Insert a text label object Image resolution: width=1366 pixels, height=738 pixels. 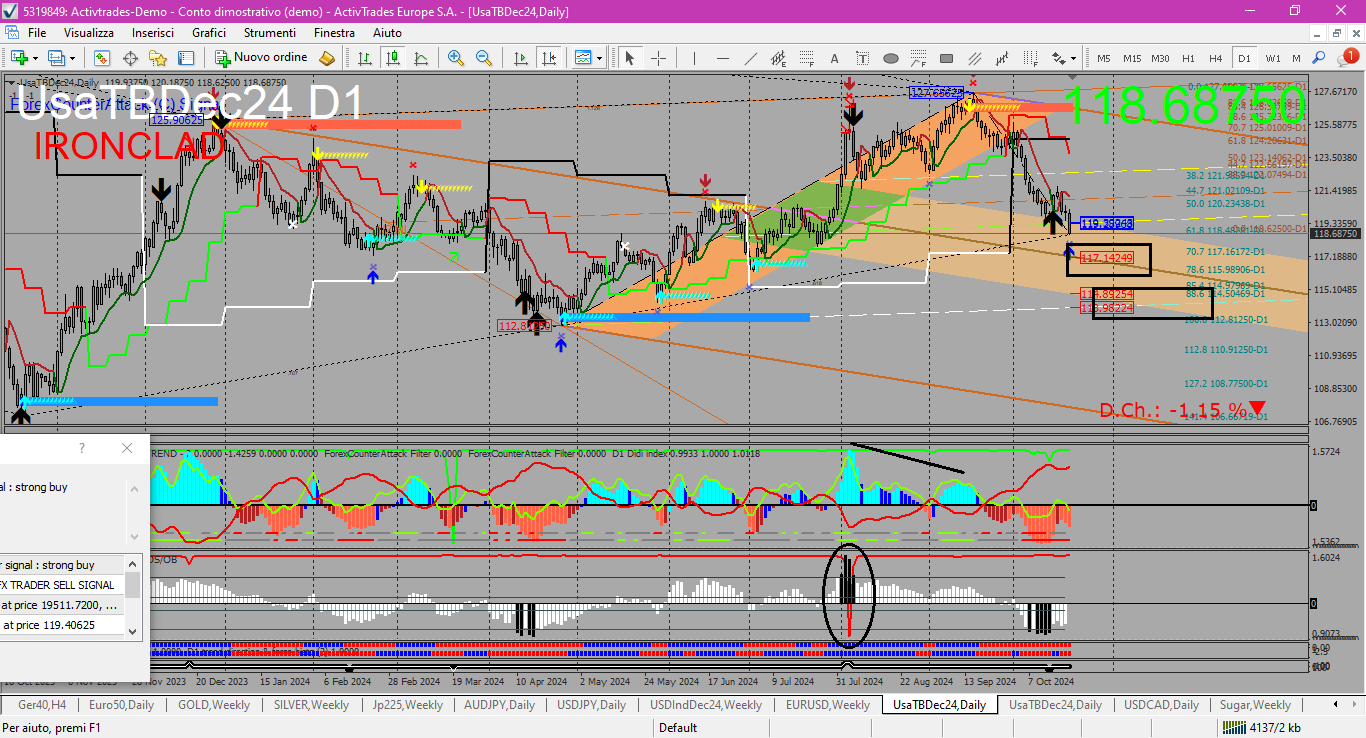(x=862, y=58)
